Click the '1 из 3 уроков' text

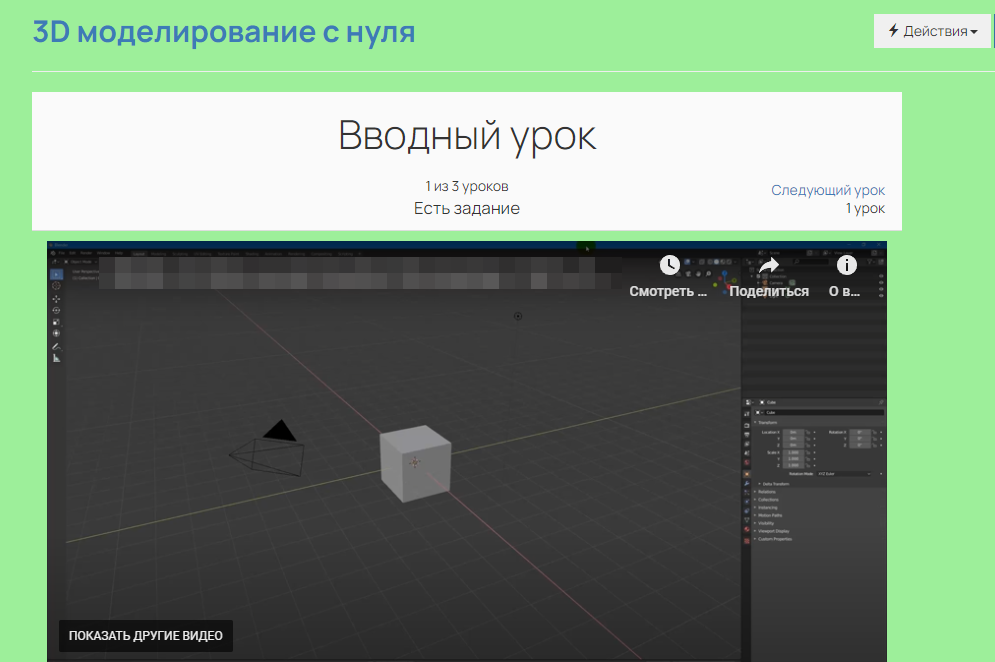click(x=467, y=187)
